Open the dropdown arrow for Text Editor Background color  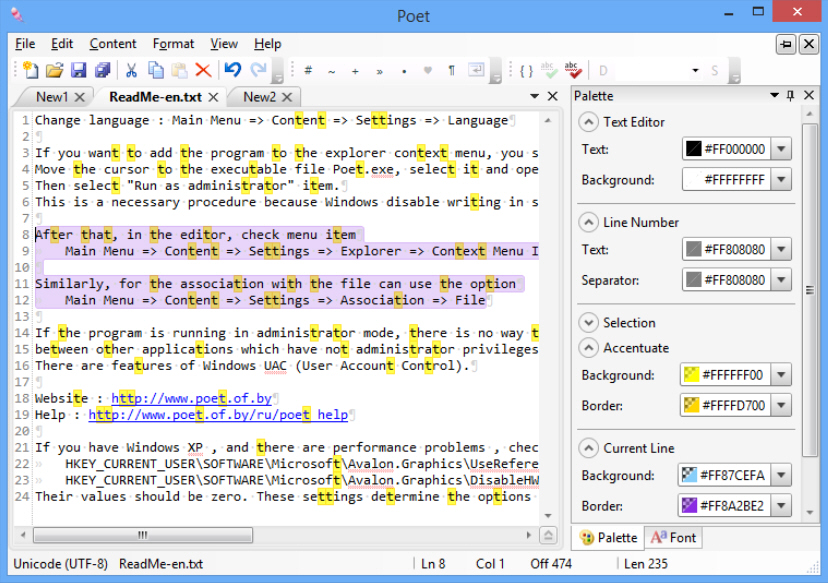tap(781, 180)
